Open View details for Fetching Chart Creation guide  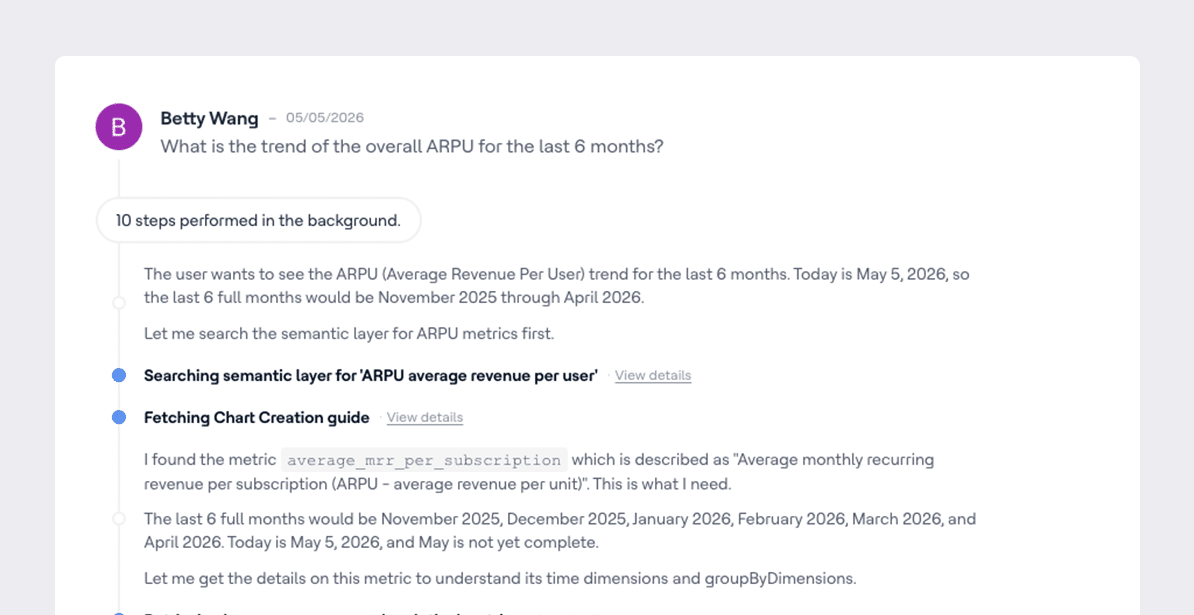coord(424,417)
